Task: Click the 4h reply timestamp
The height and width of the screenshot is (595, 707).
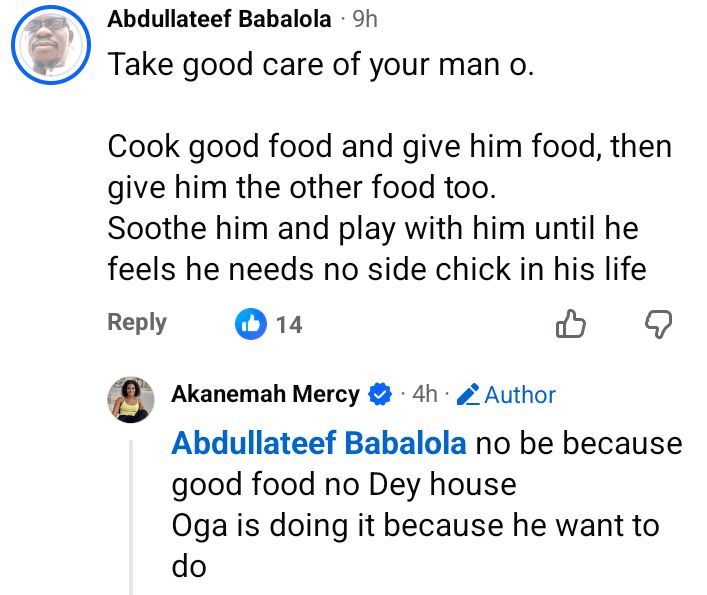Action: pos(425,395)
